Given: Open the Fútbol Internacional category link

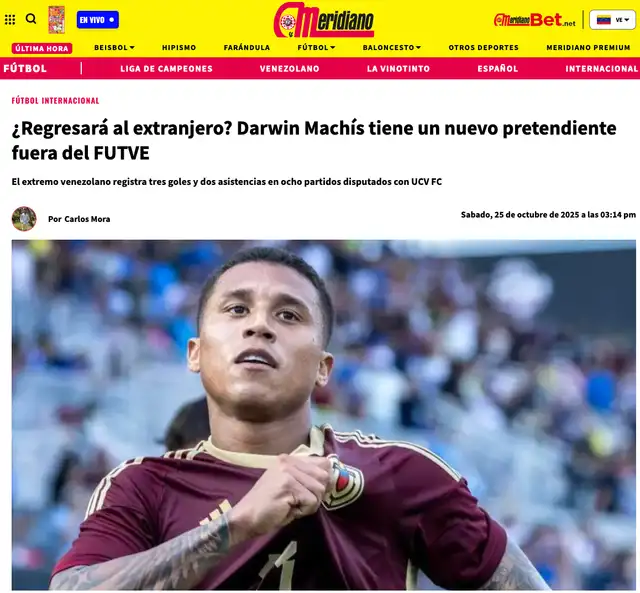Looking at the screenshot, I should click(56, 101).
